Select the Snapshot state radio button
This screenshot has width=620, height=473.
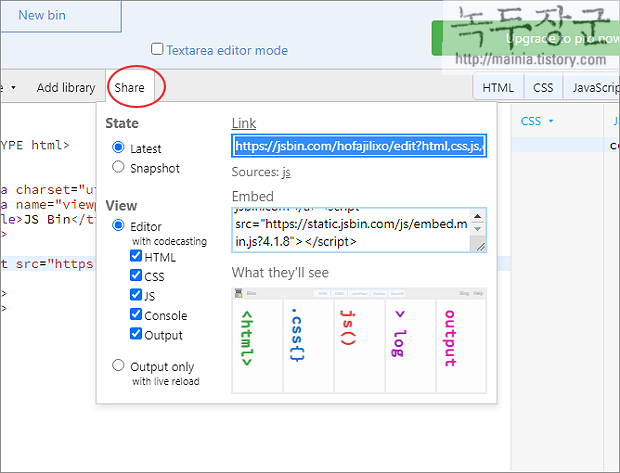(x=118, y=166)
